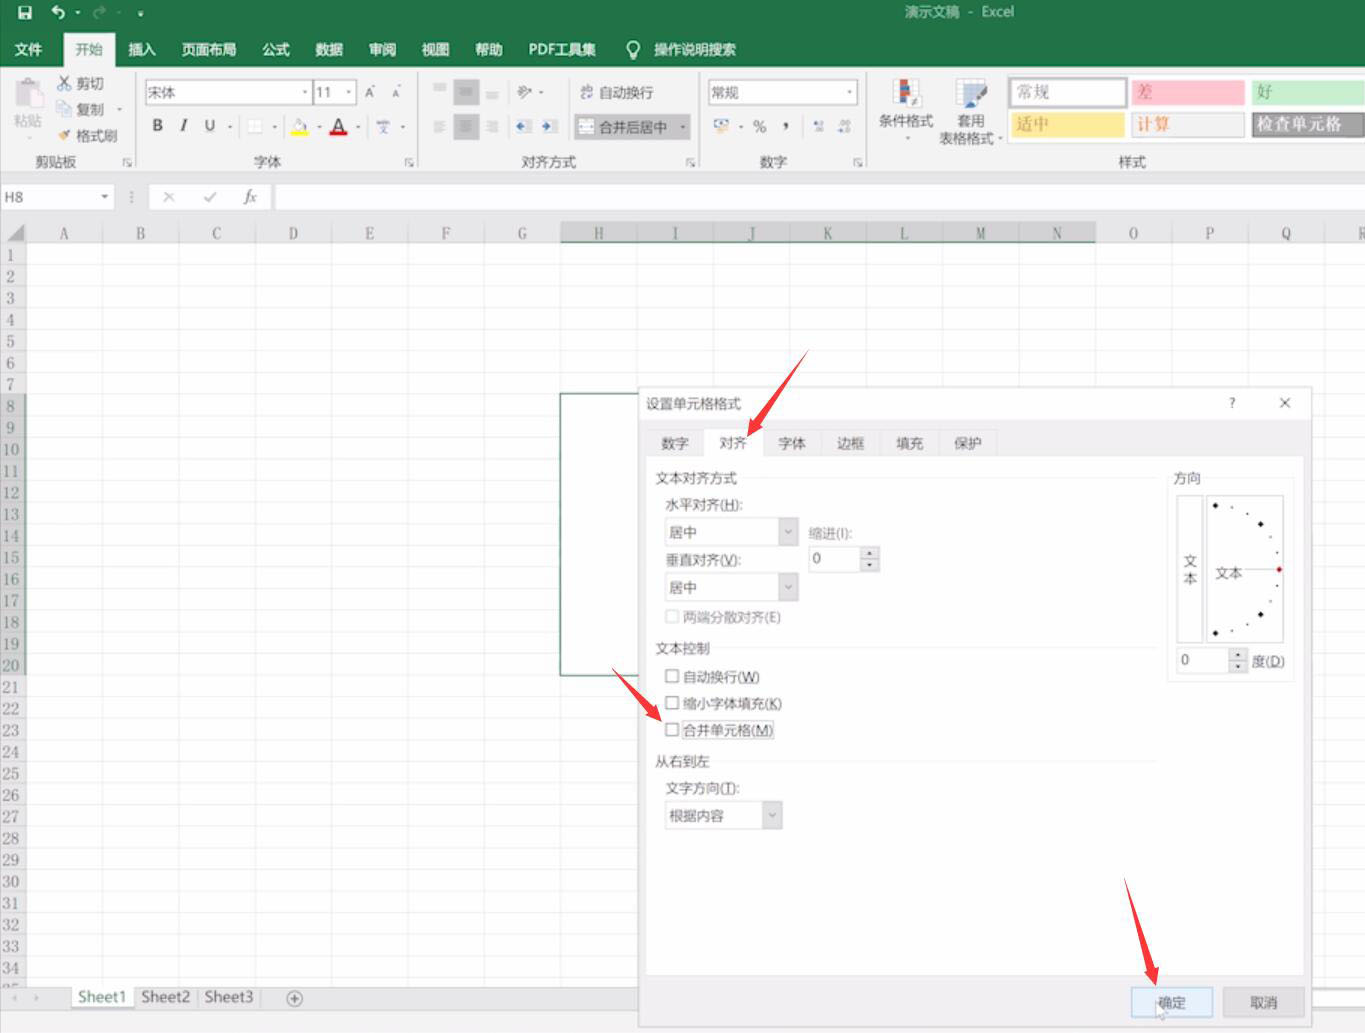Click the increase indent icon

tap(549, 126)
